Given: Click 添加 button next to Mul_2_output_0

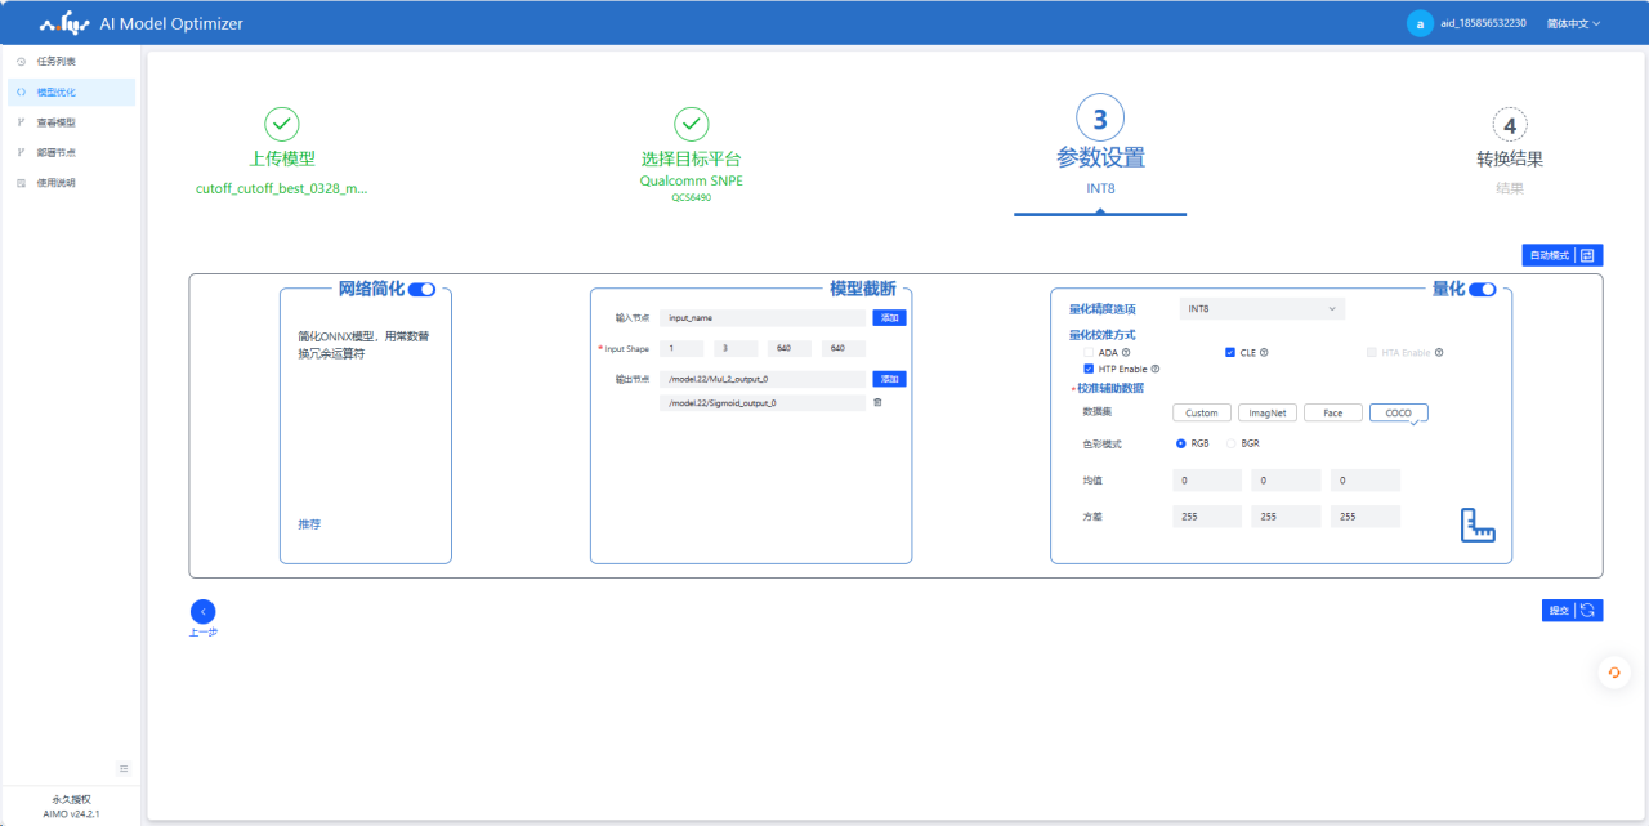Looking at the screenshot, I should click(x=889, y=379).
